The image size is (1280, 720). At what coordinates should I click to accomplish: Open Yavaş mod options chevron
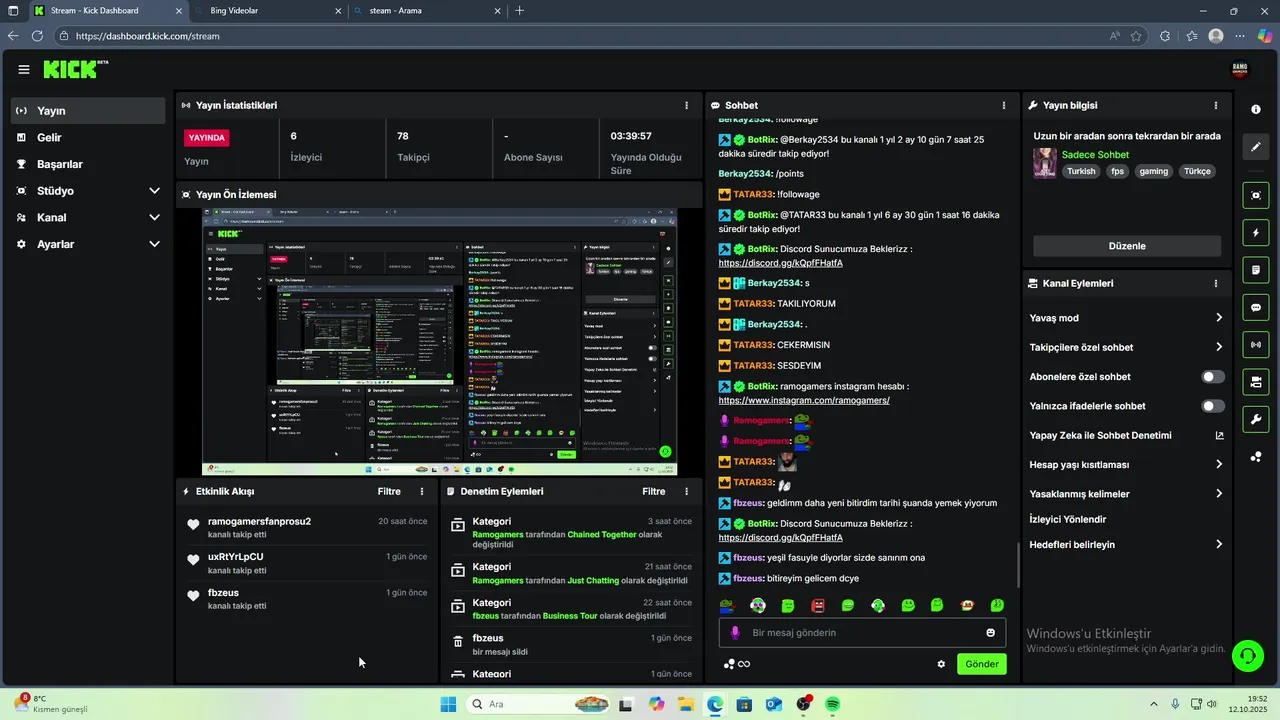[x=1219, y=318]
